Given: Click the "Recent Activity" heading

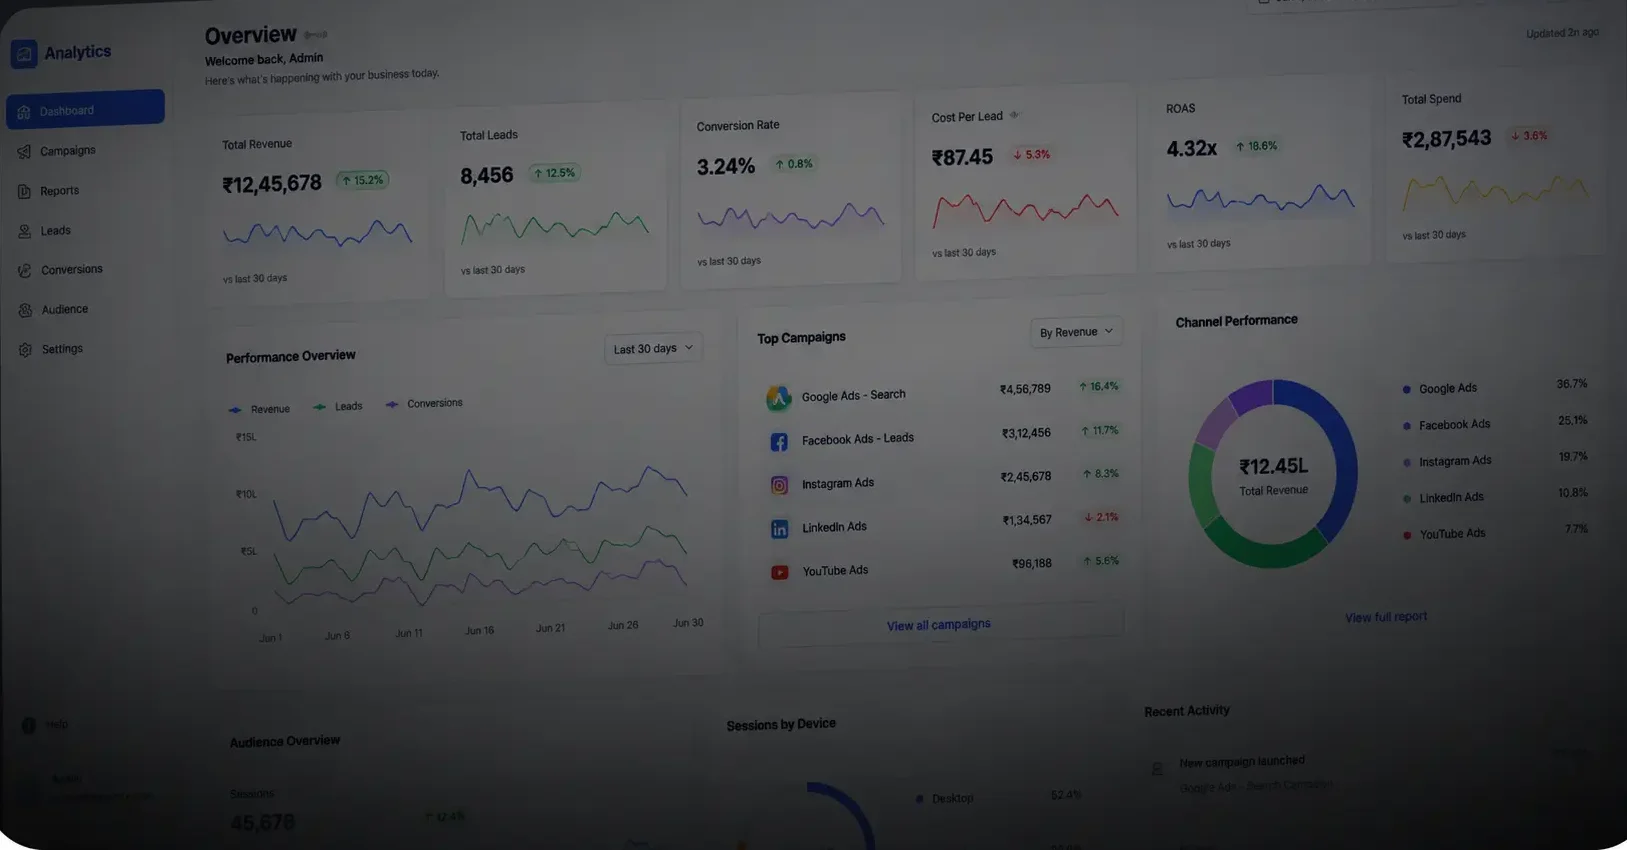Looking at the screenshot, I should click(1187, 711).
